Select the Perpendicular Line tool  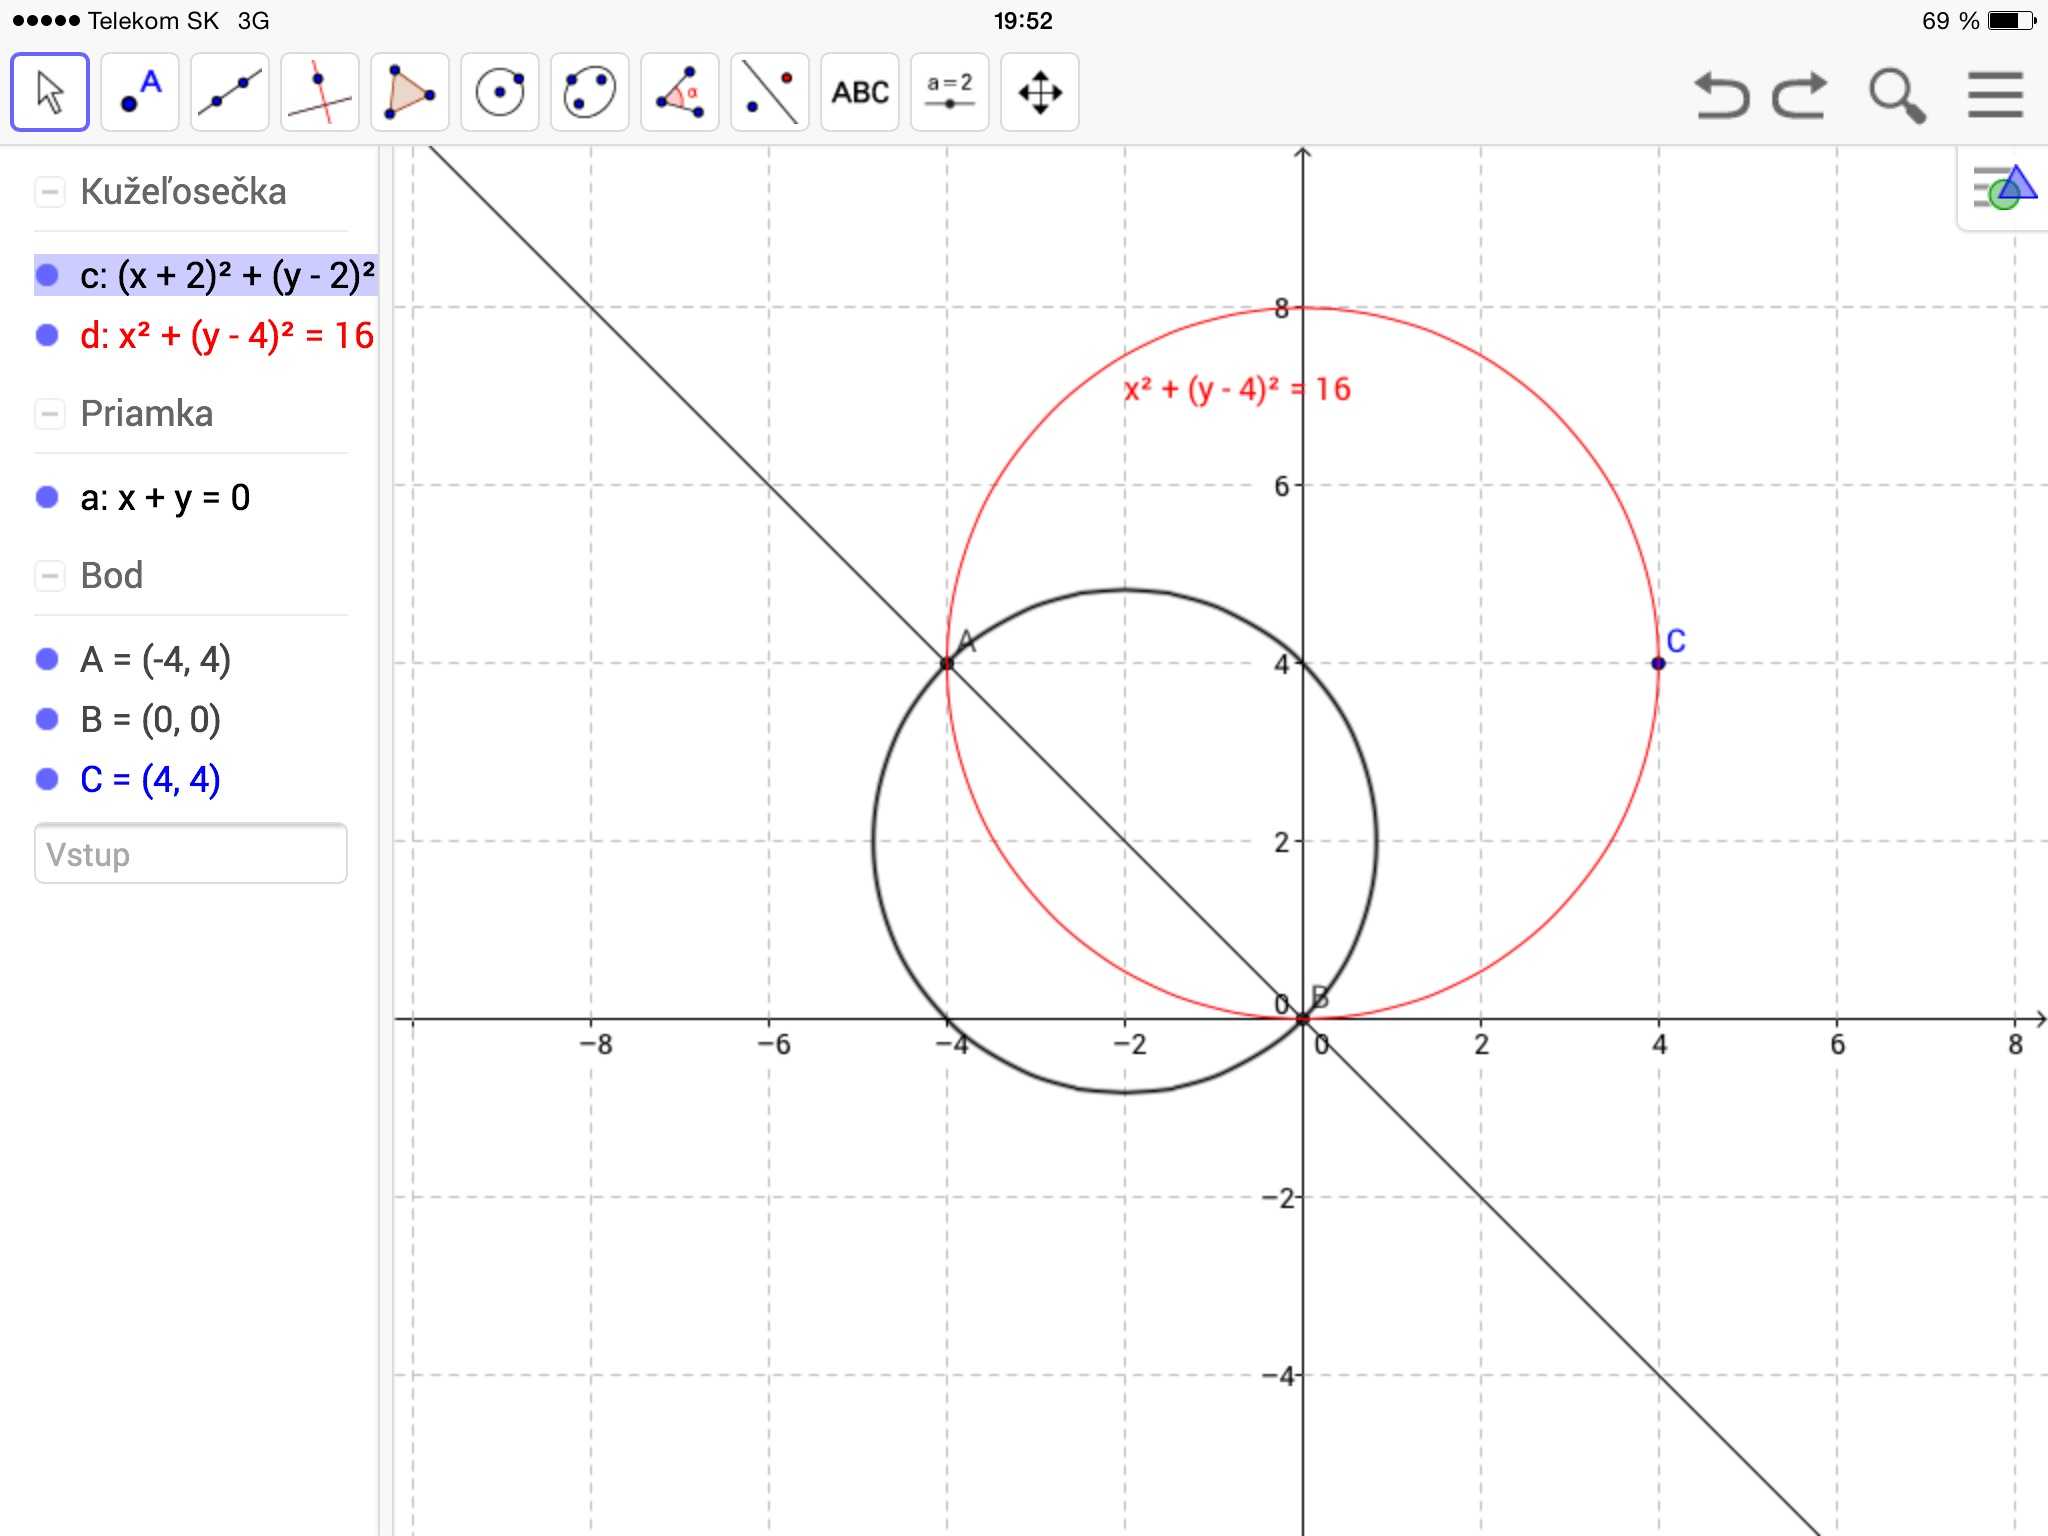320,92
